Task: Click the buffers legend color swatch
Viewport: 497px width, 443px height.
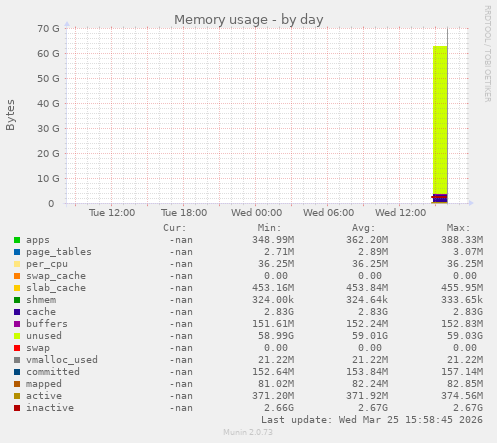Action: pyautogui.click(x=17, y=324)
